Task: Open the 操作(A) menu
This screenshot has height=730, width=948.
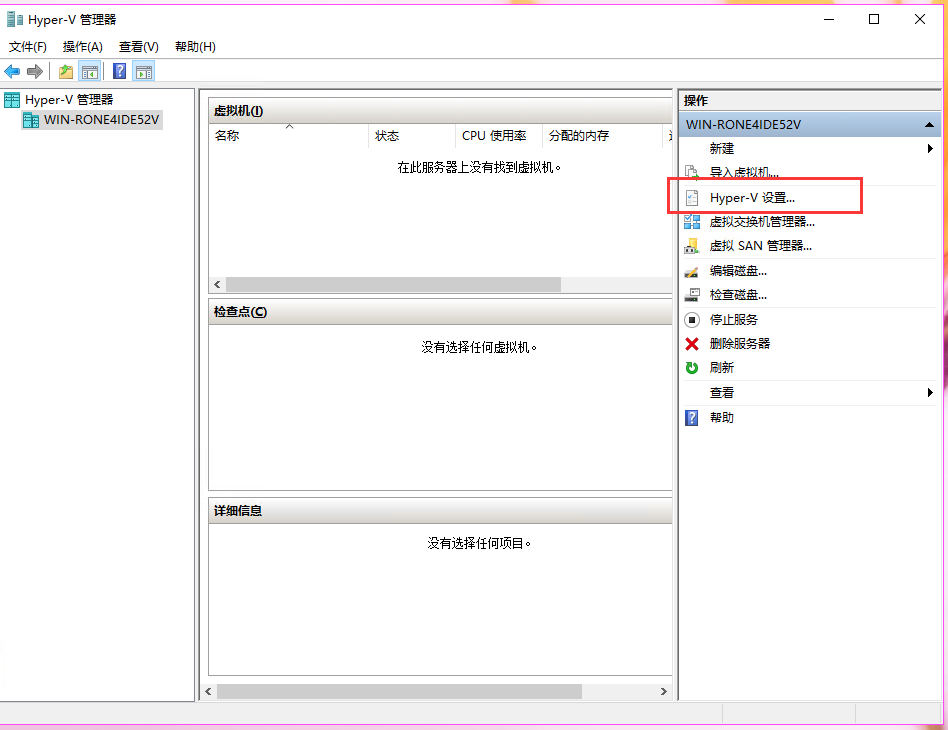Action: click(x=82, y=47)
